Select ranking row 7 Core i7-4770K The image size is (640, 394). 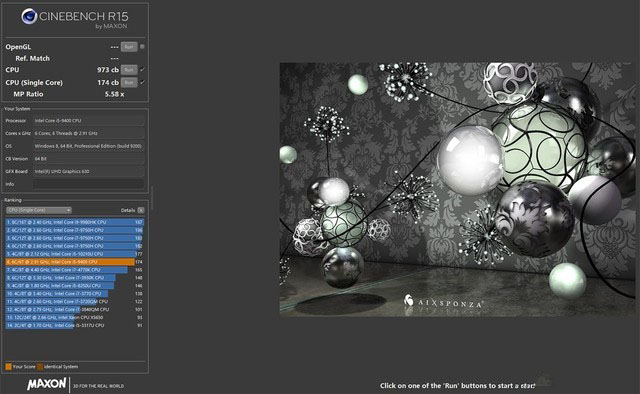(75, 270)
